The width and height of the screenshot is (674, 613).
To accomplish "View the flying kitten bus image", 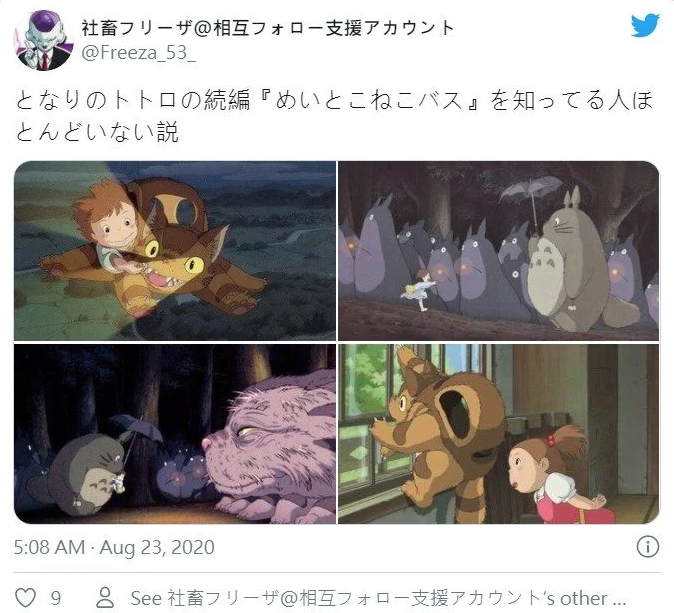I will [x=175, y=251].
